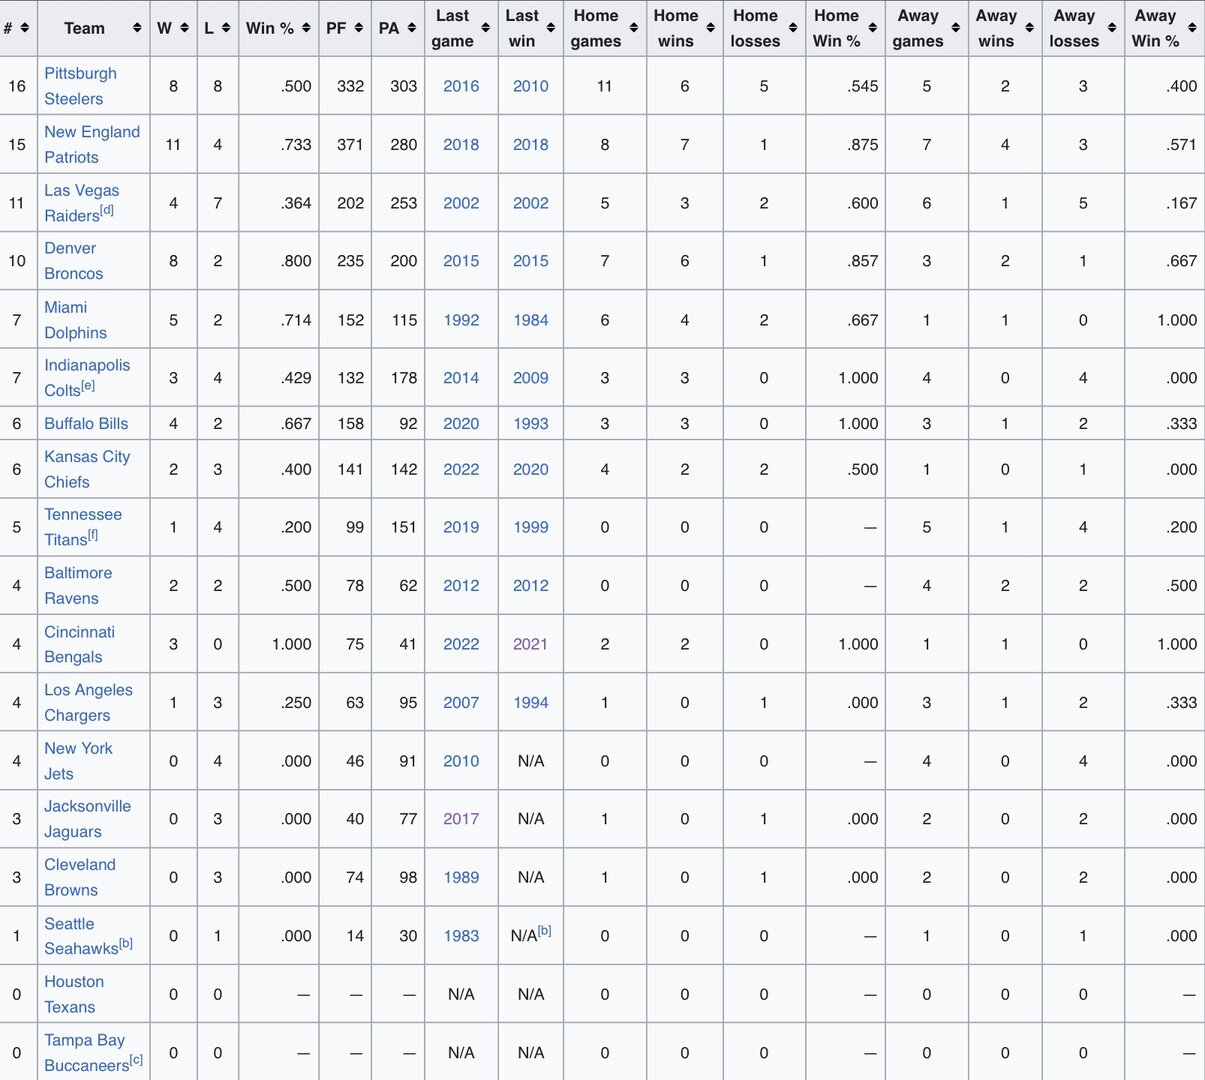The width and height of the screenshot is (1205, 1080).
Task: Open the Seattle Seahawks link
Action: pyautogui.click(x=81, y=936)
